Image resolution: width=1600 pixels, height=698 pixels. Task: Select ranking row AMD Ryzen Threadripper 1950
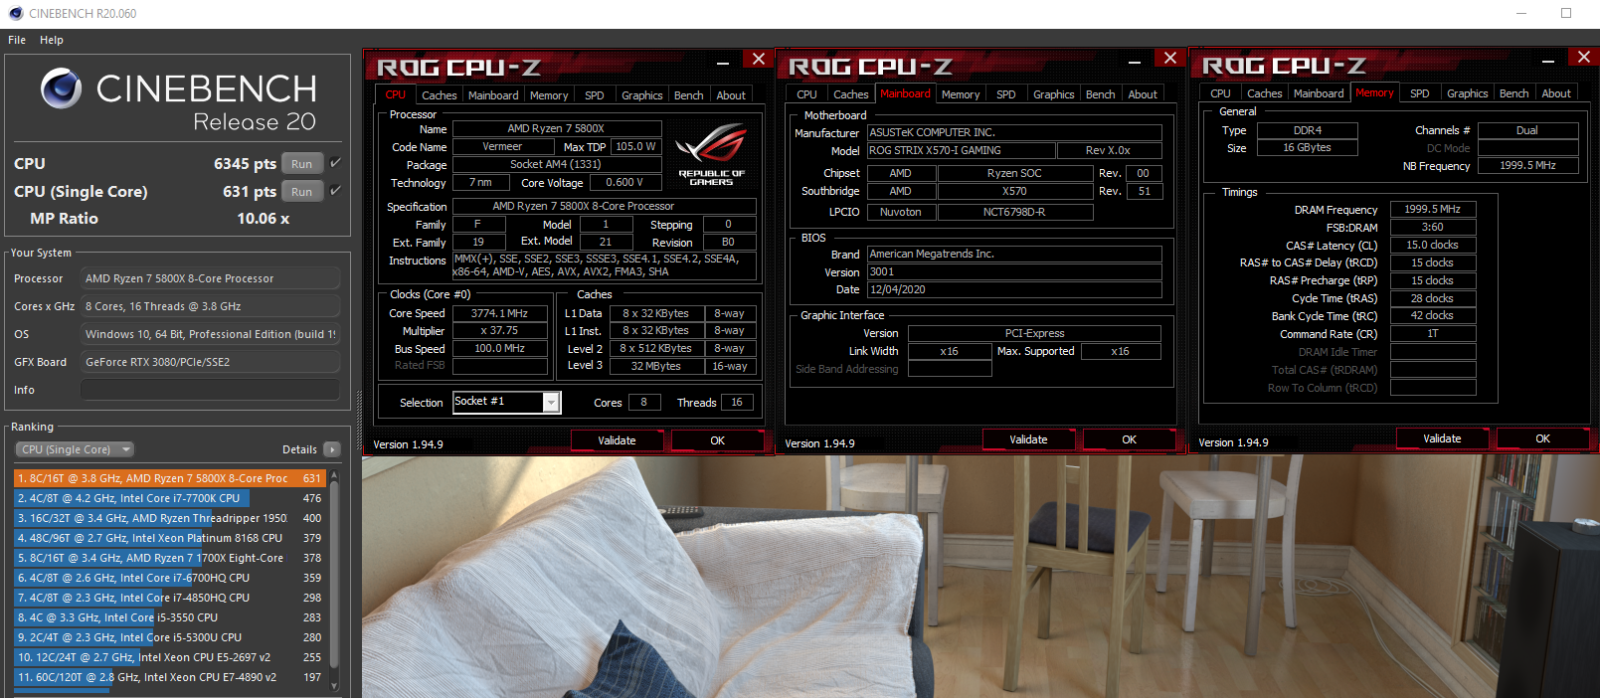(170, 518)
